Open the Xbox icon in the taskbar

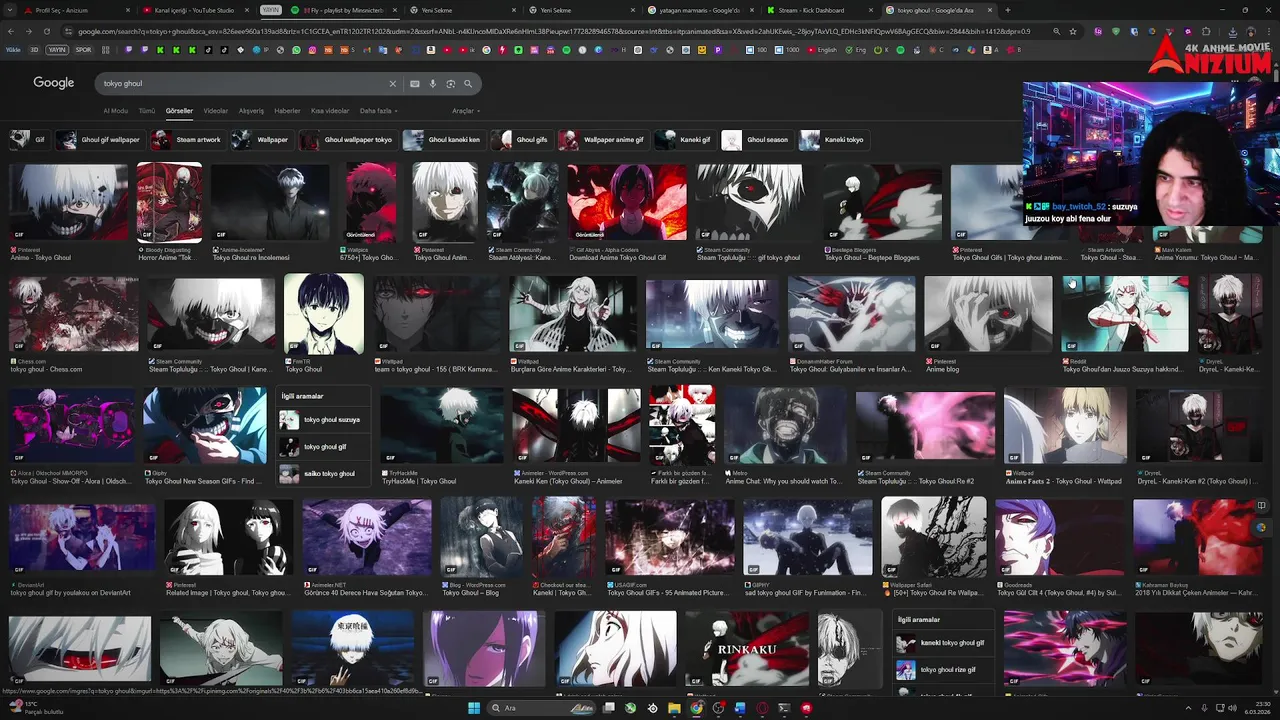pyautogui.click(x=630, y=708)
